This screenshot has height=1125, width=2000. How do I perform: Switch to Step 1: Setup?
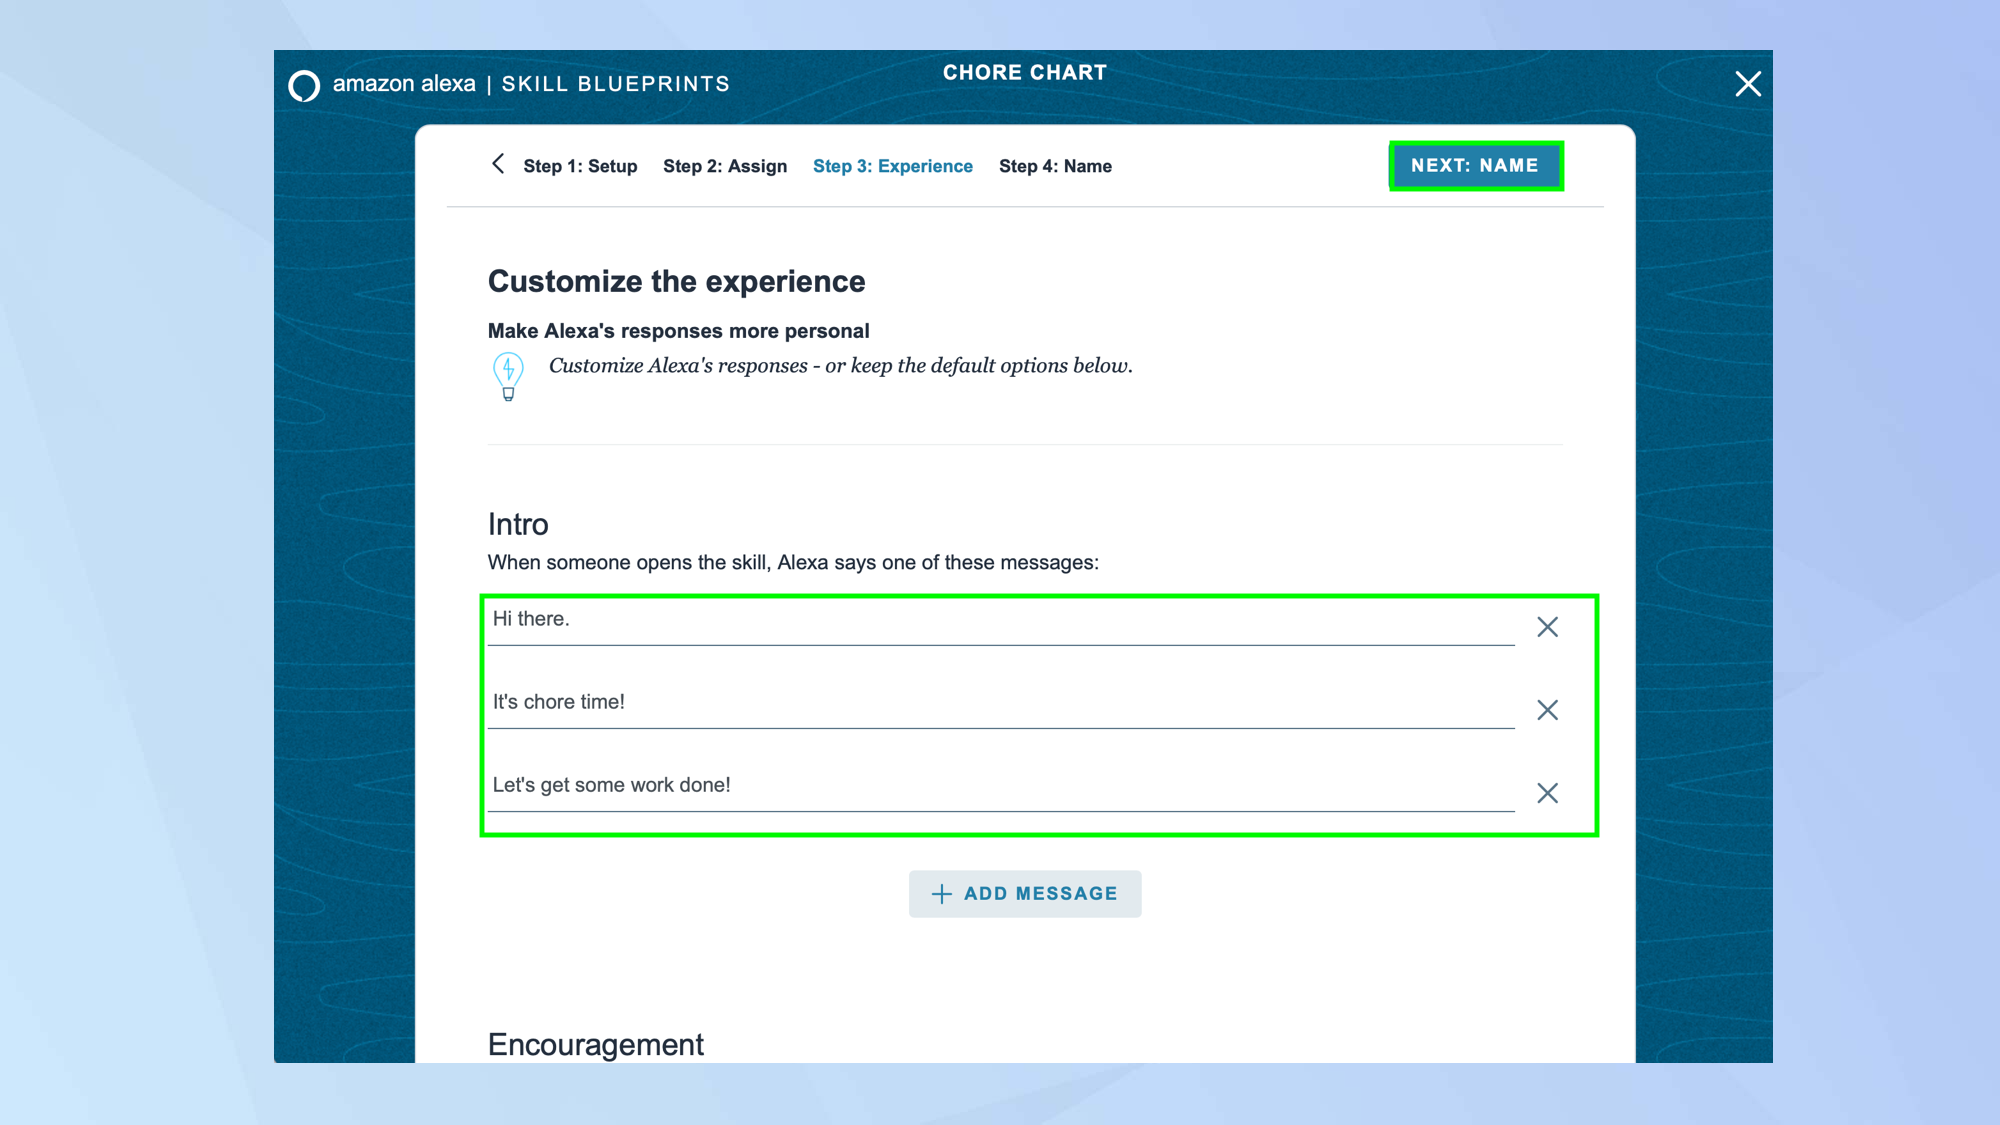[580, 166]
